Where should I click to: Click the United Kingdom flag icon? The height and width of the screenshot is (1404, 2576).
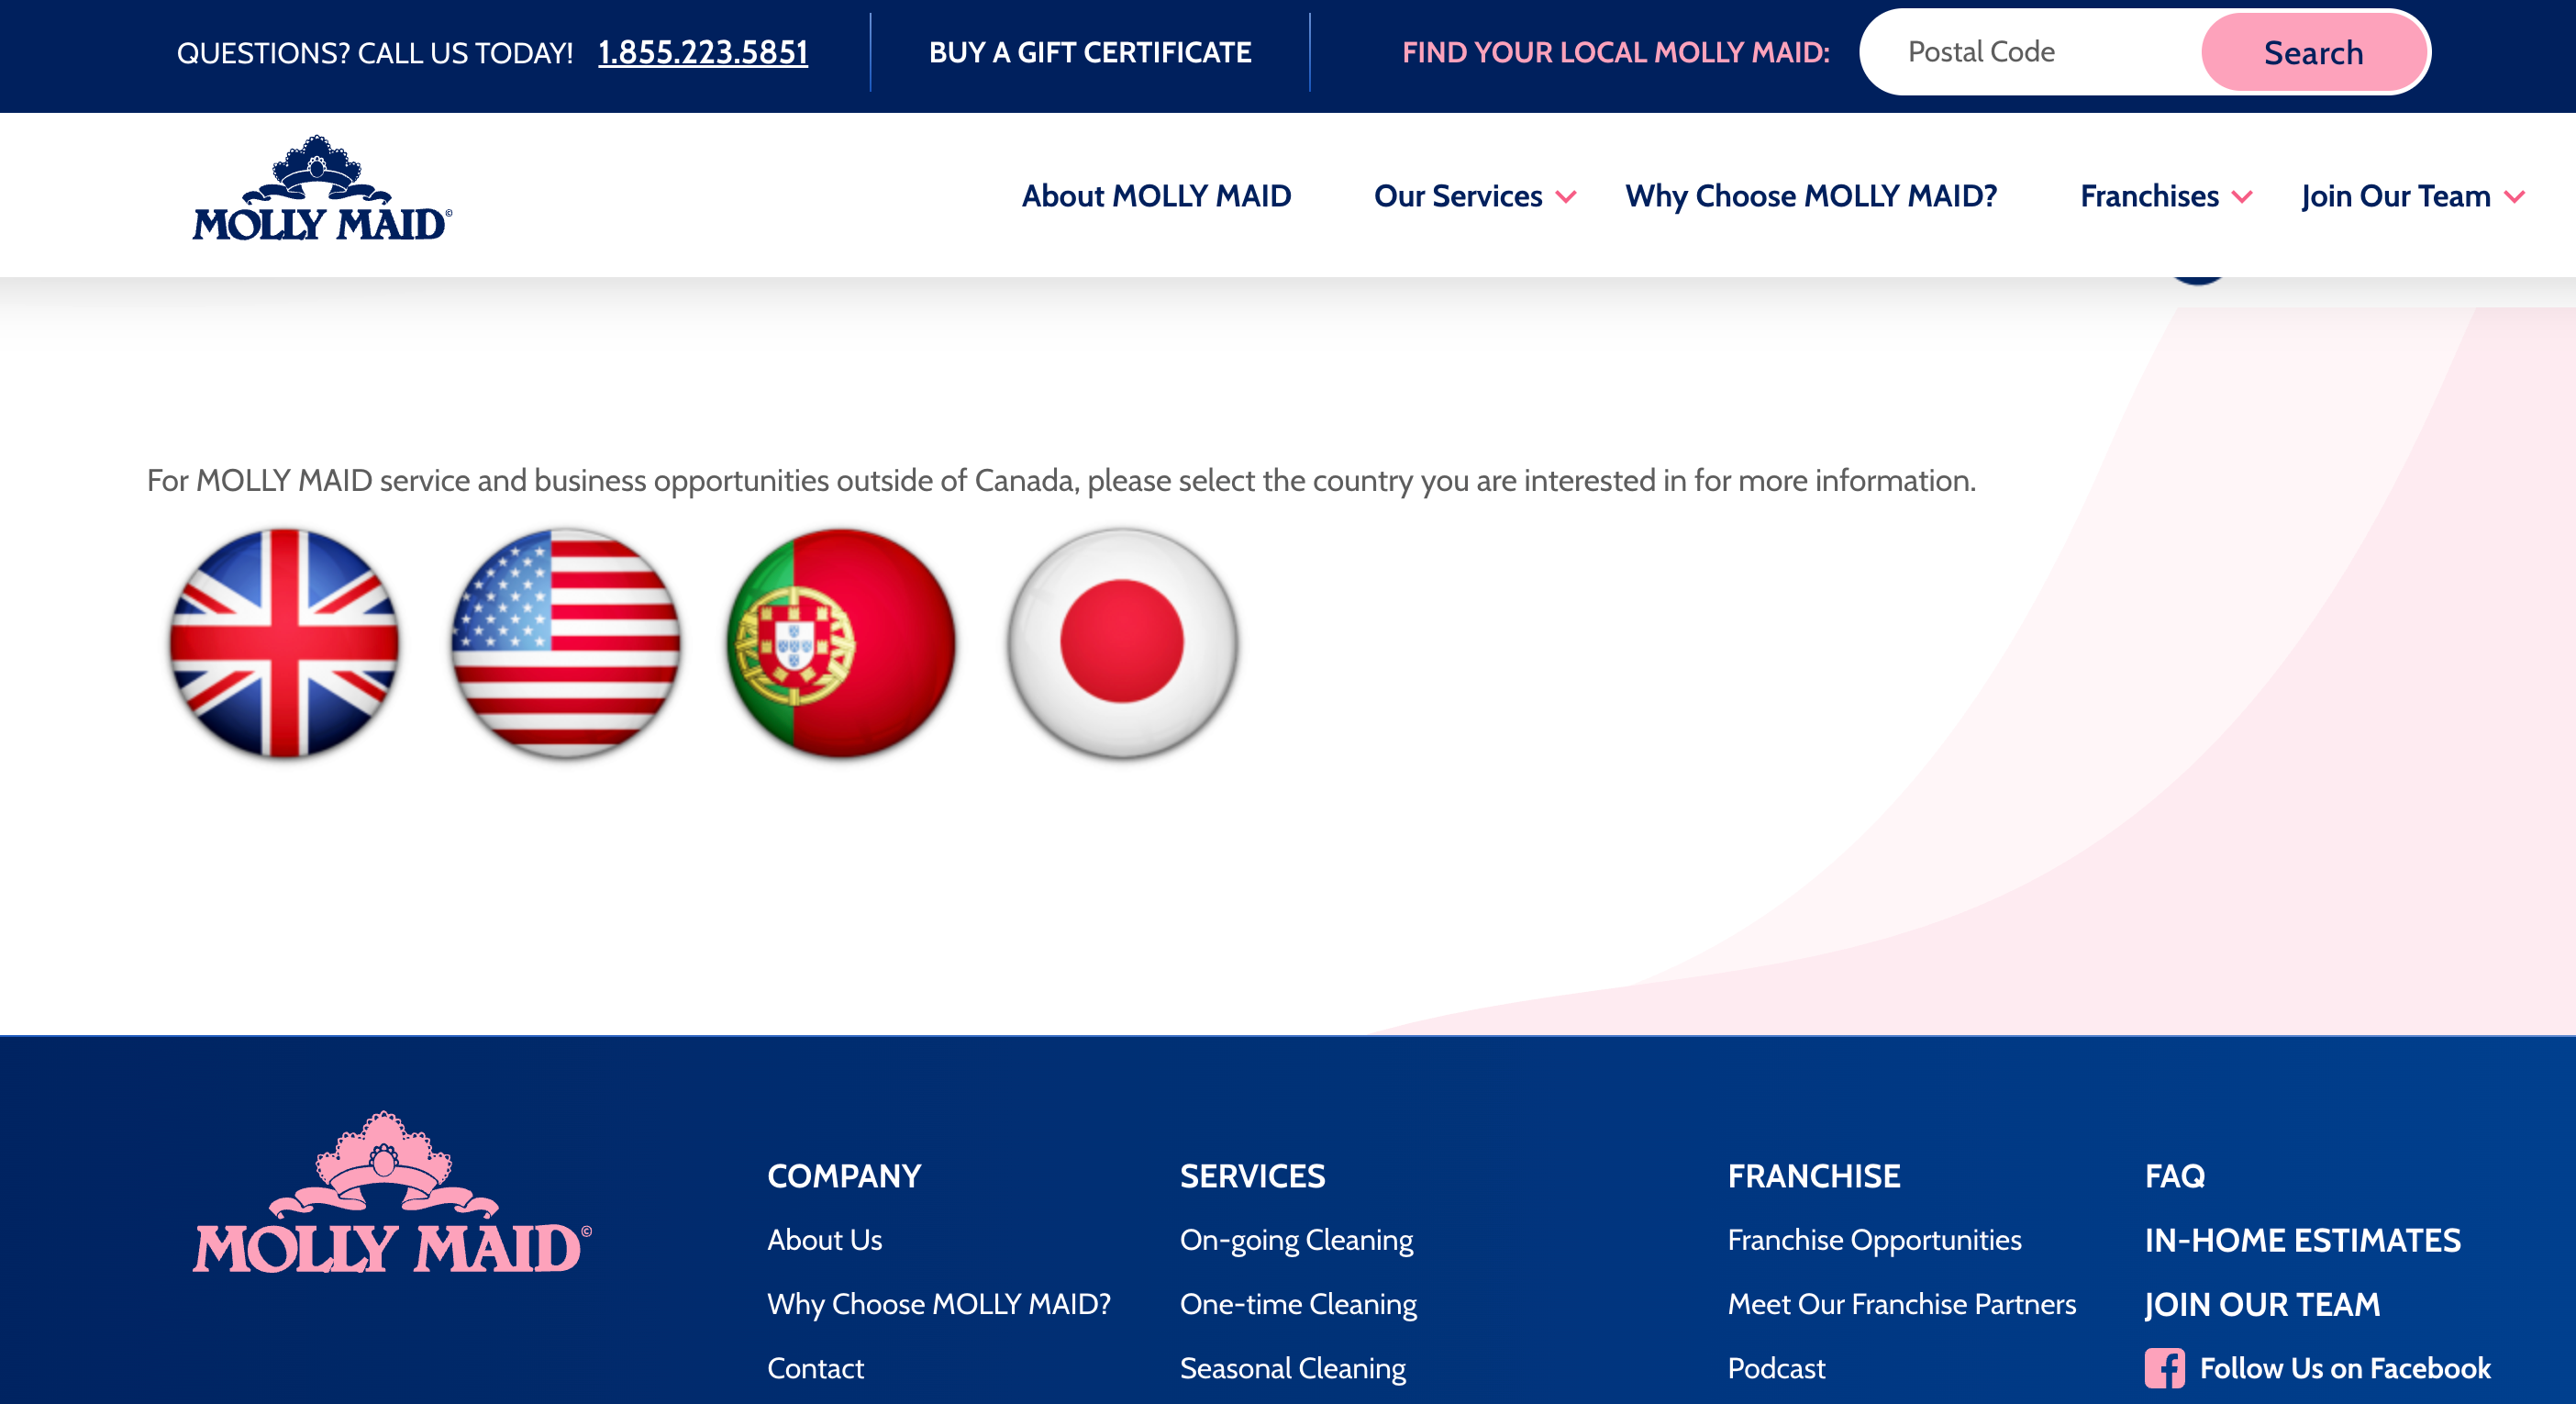tap(284, 643)
